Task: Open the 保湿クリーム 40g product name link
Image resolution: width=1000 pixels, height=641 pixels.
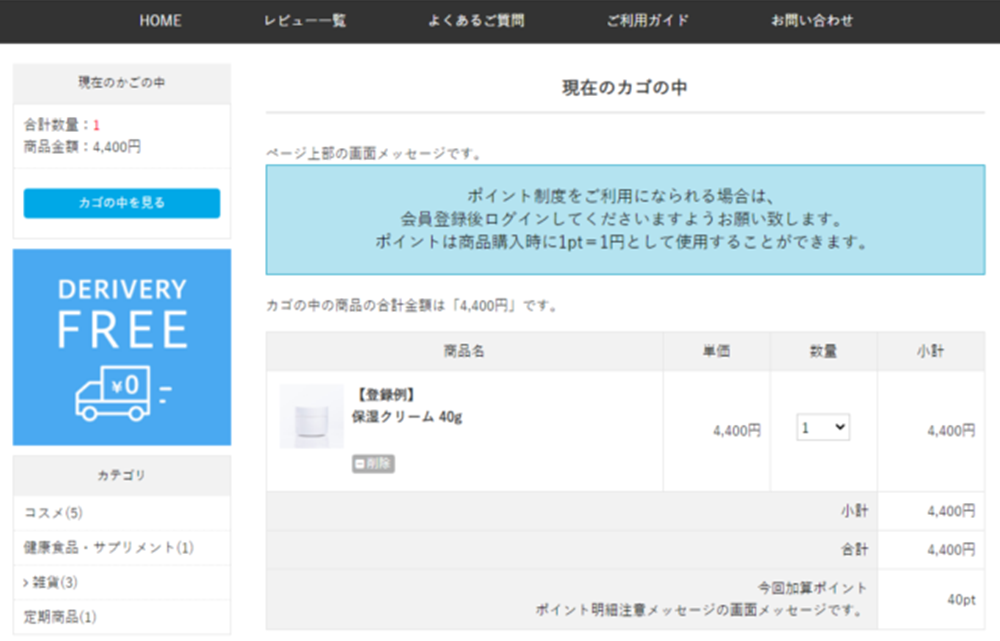Action: 407,416
